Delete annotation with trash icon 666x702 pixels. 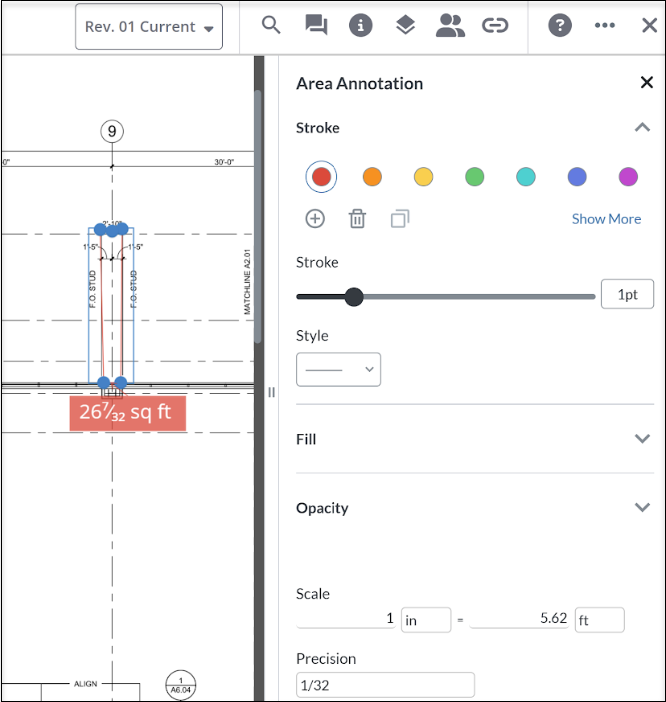click(357, 219)
